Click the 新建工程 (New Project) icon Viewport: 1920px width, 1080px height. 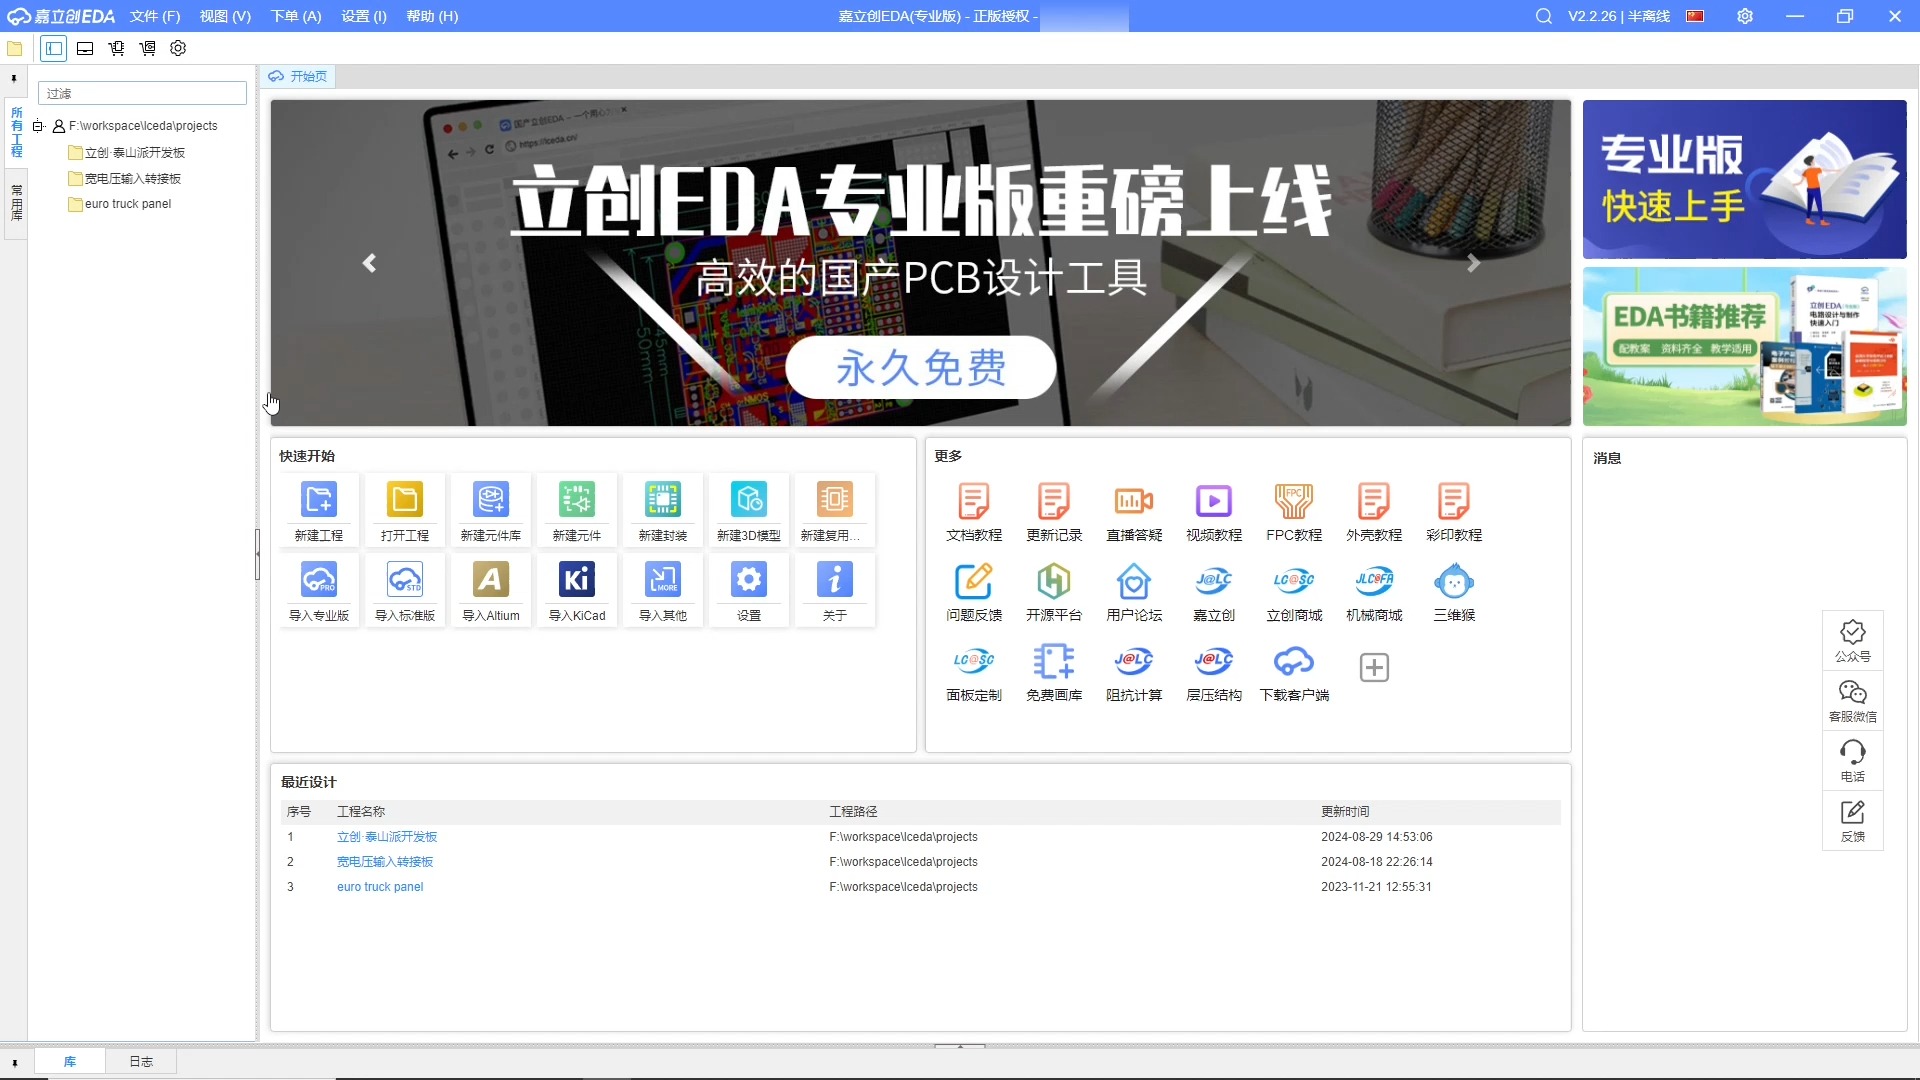click(319, 500)
